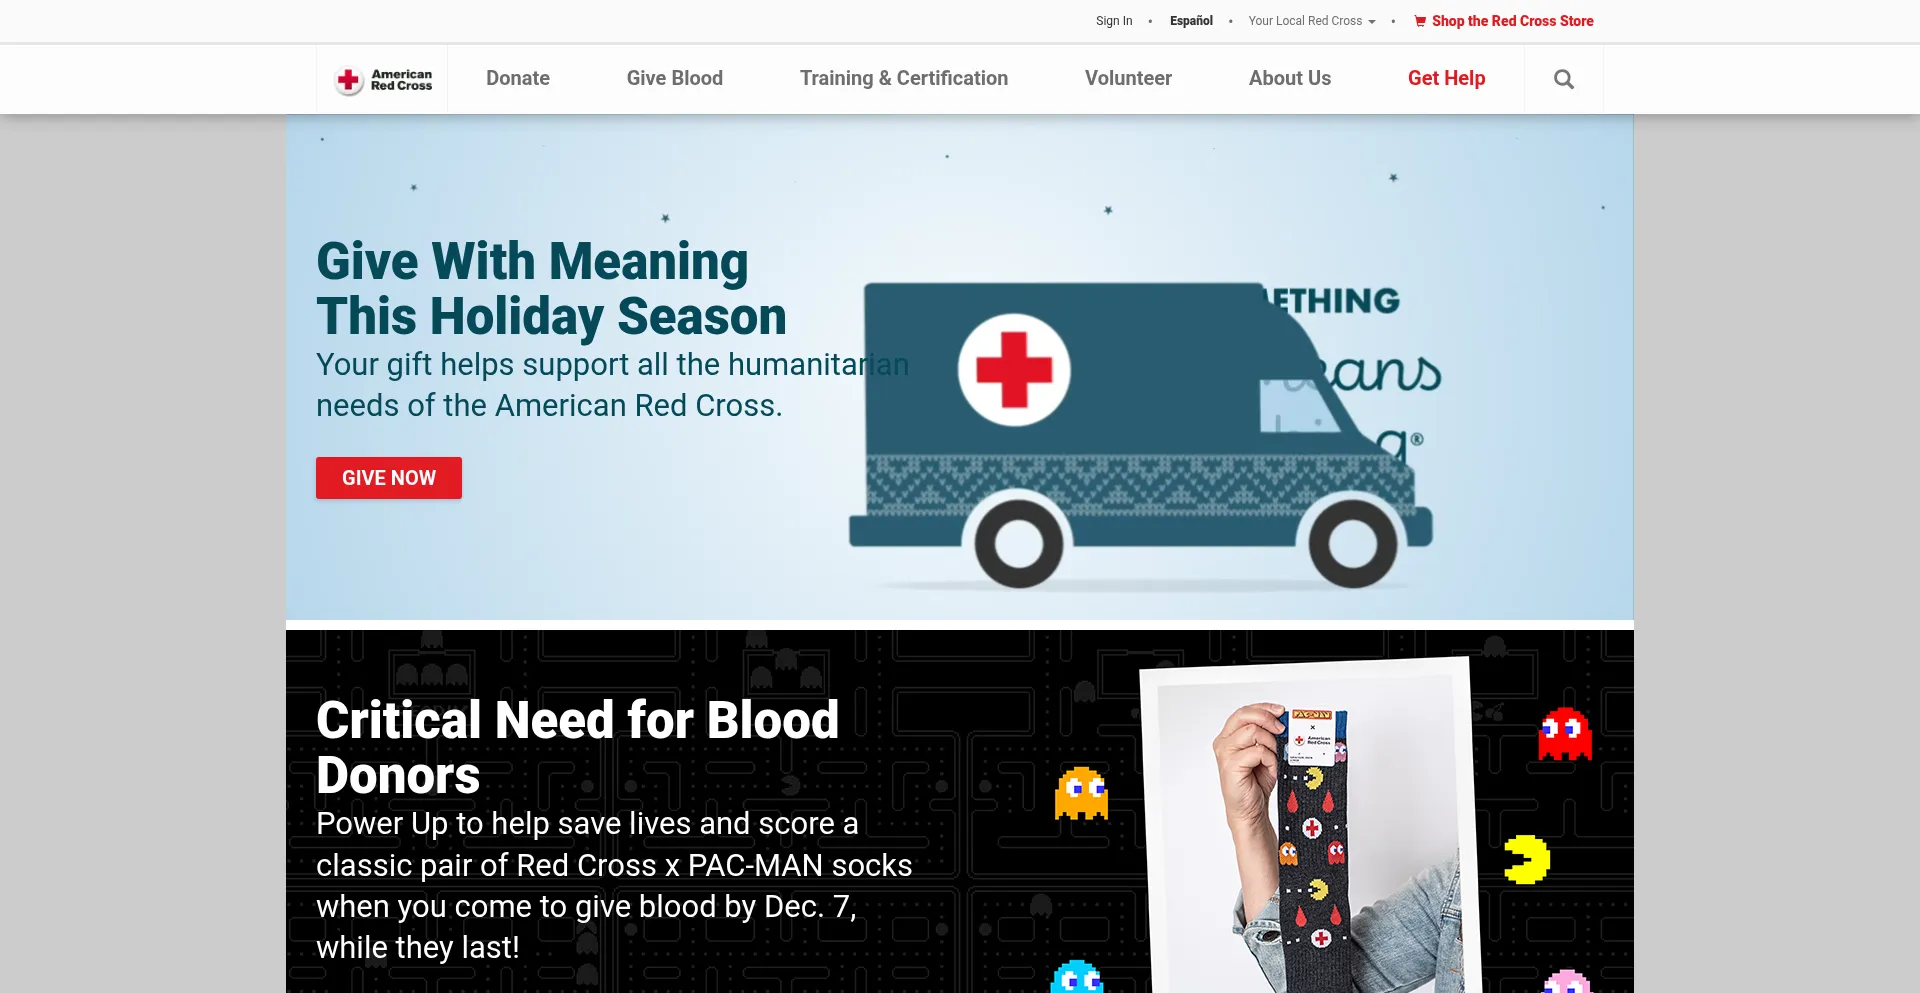Click the Sign In link
Image resolution: width=1920 pixels, height=993 pixels.
(1114, 21)
